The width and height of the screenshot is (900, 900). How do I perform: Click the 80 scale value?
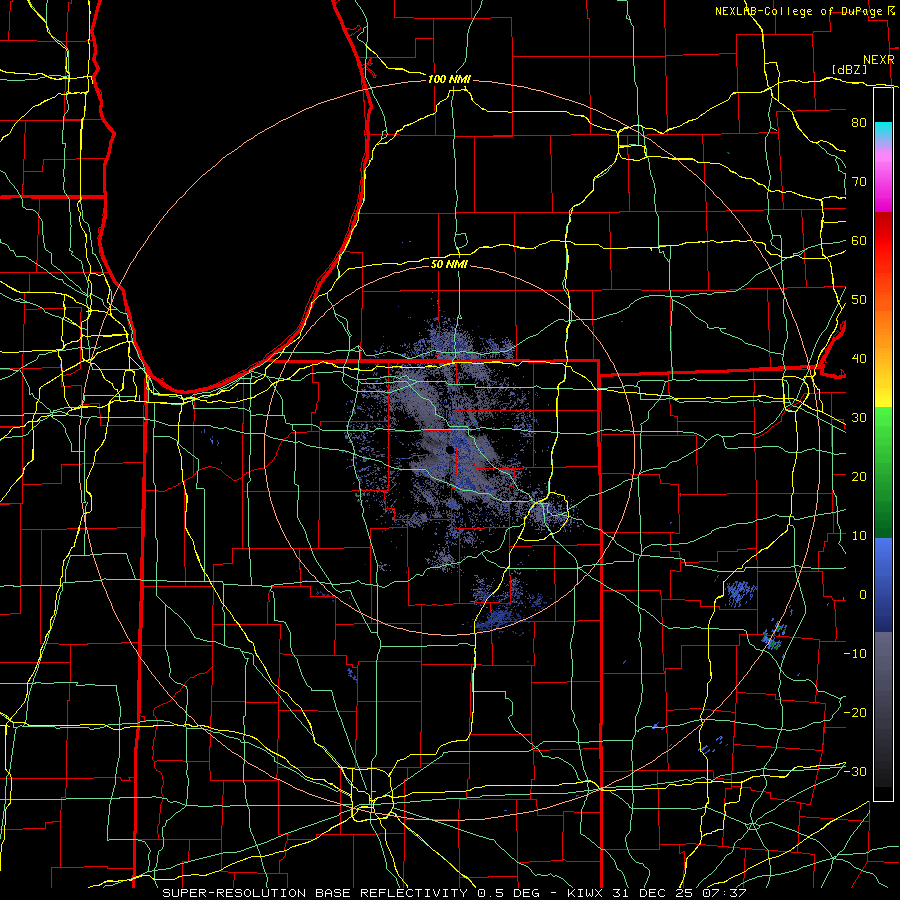pyautogui.click(x=859, y=122)
